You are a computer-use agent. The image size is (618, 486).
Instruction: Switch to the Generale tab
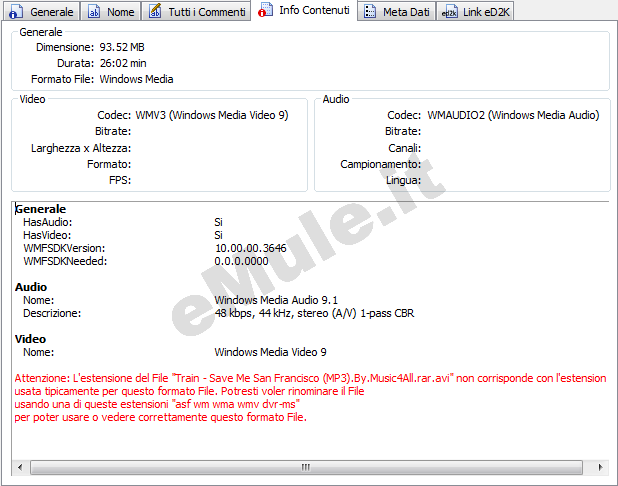click(x=41, y=11)
